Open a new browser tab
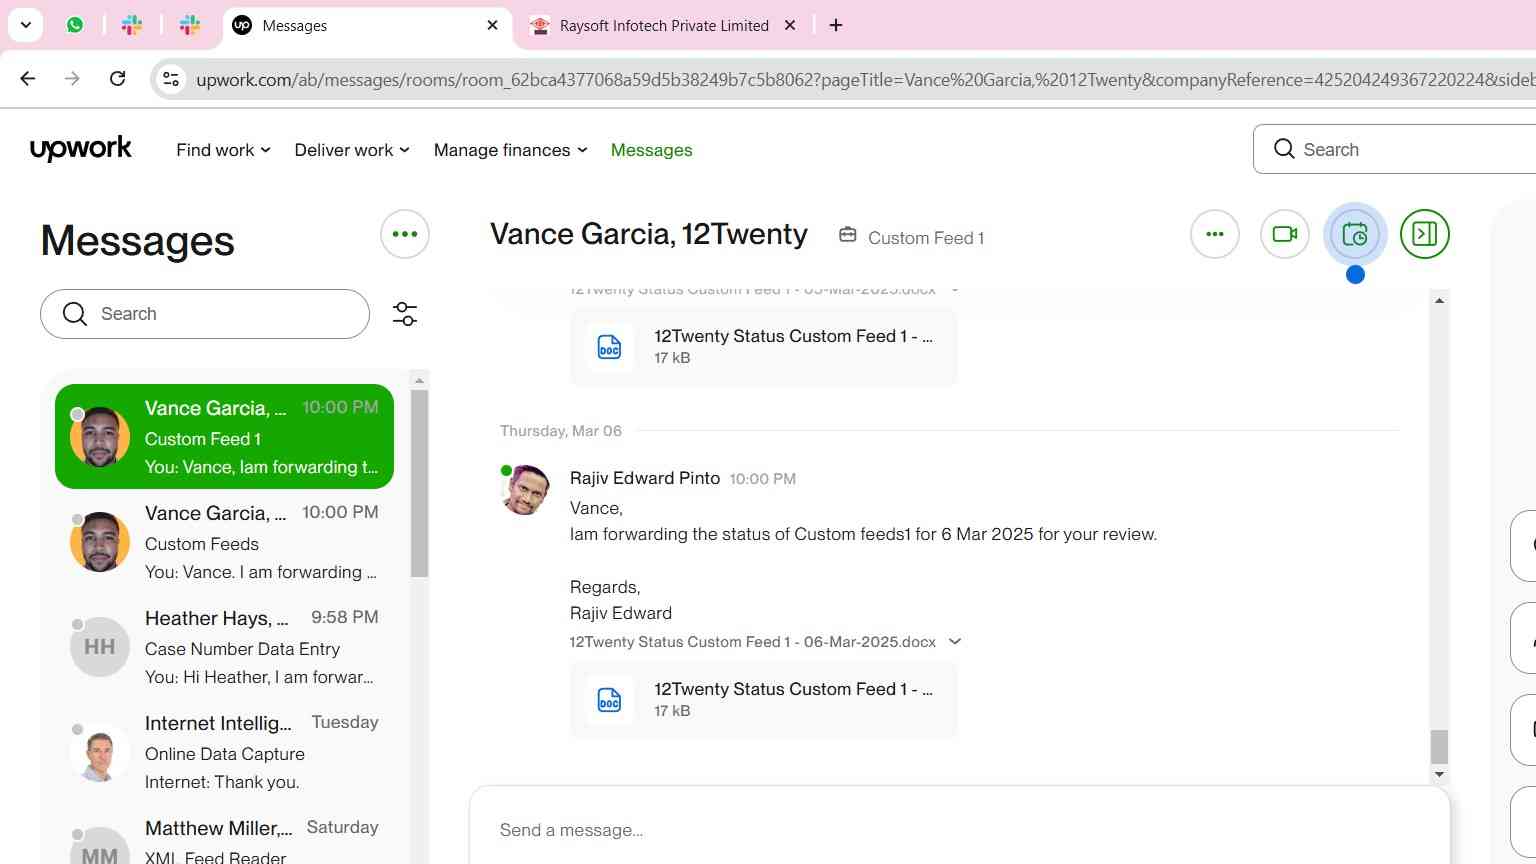 pos(836,25)
